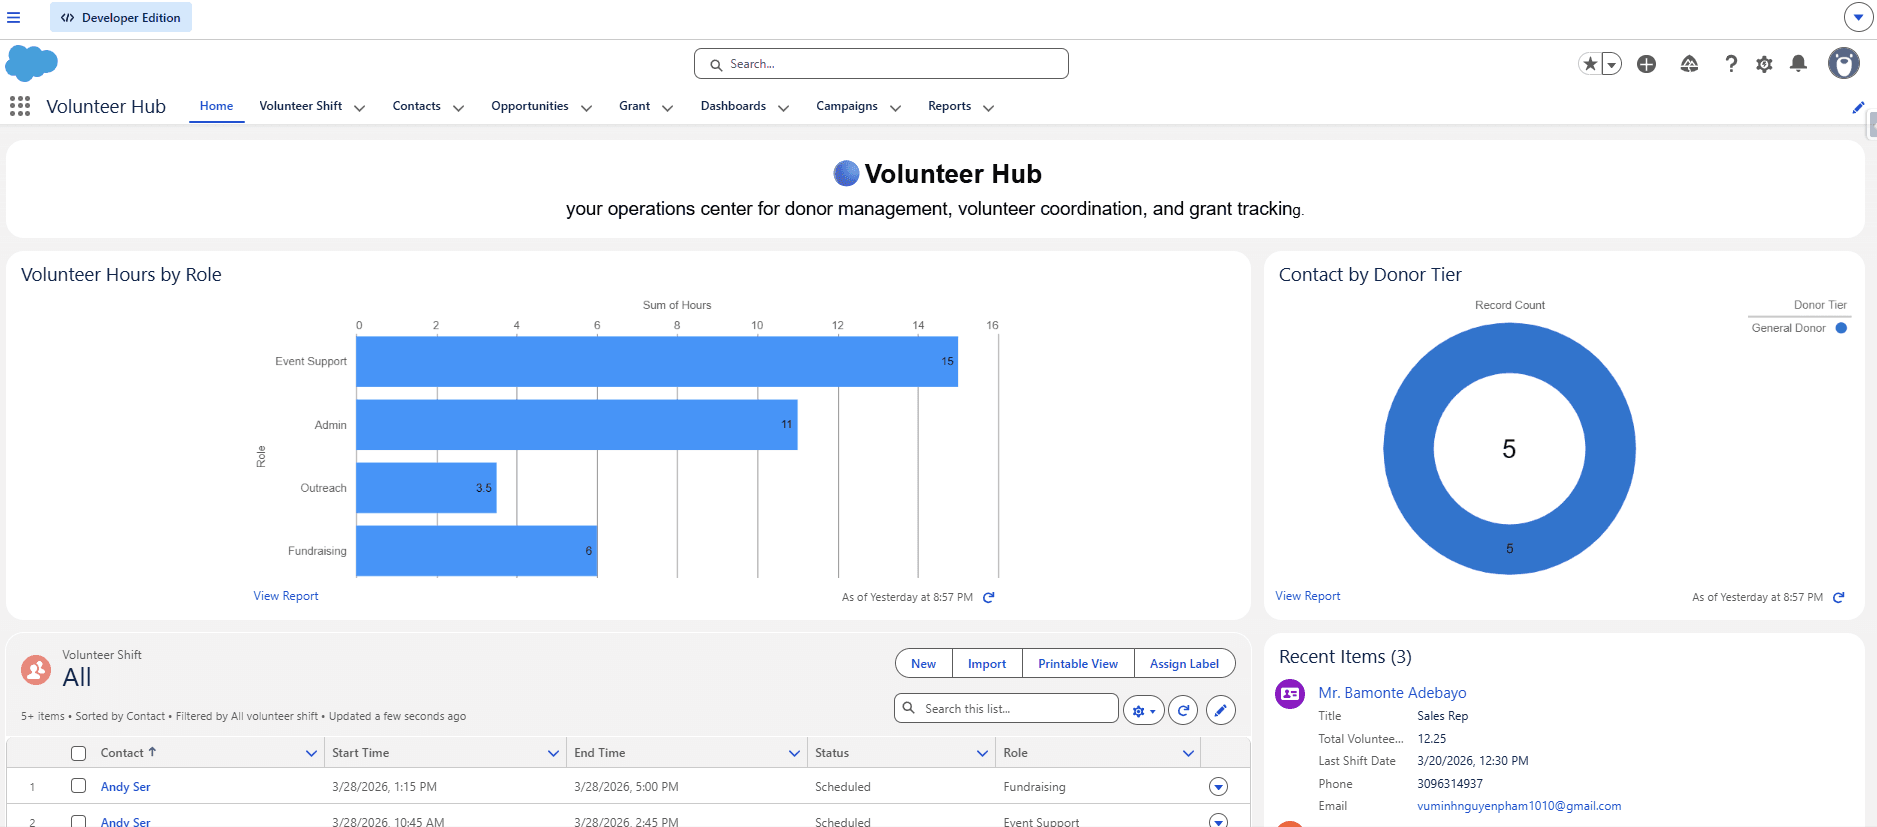Image resolution: width=1877 pixels, height=827 pixels.
Task: Open the Trailhead guidance icon
Action: click(1689, 64)
